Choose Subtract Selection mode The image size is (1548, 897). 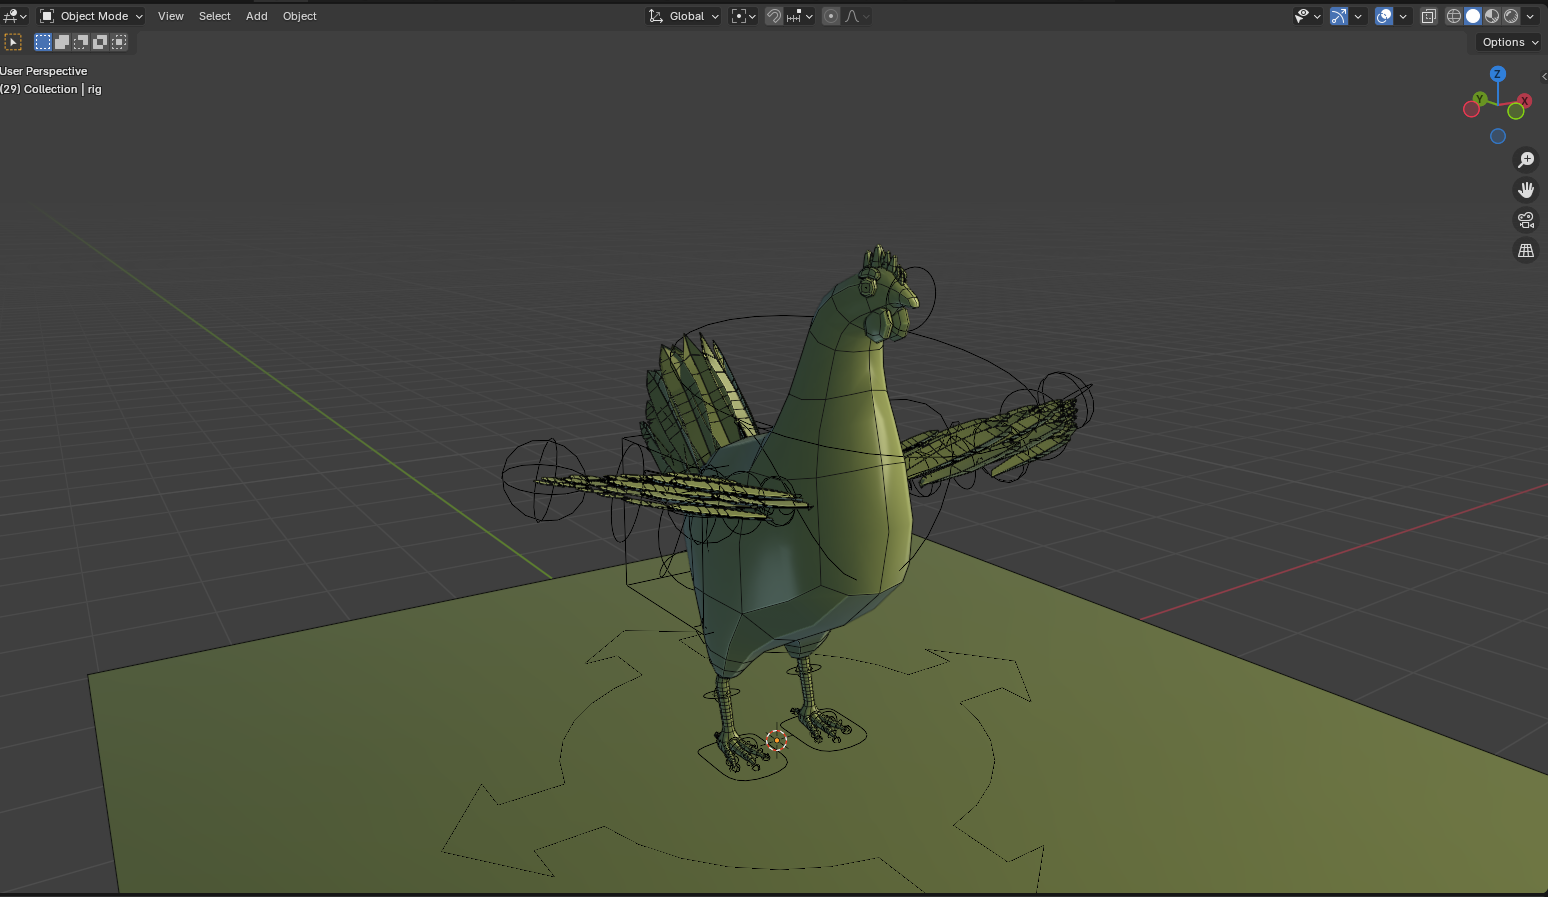pos(81,42)
